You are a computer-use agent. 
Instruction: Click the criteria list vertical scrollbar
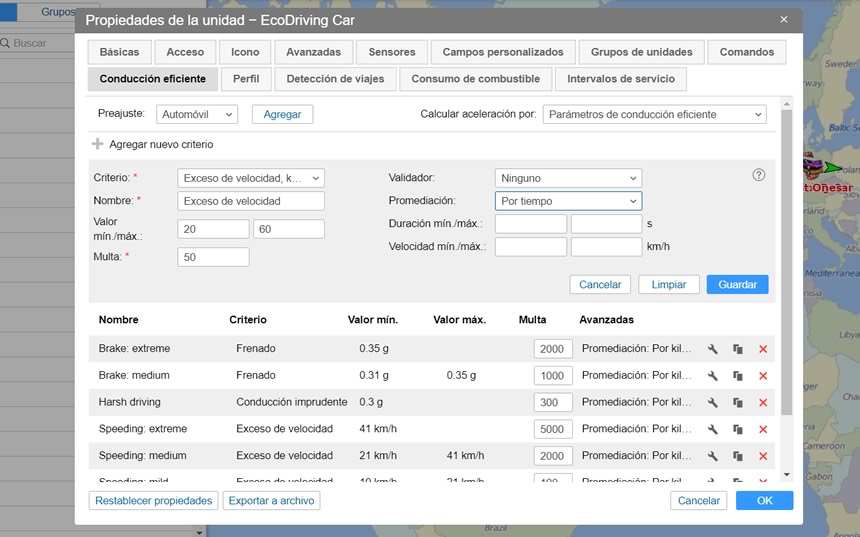786,300
